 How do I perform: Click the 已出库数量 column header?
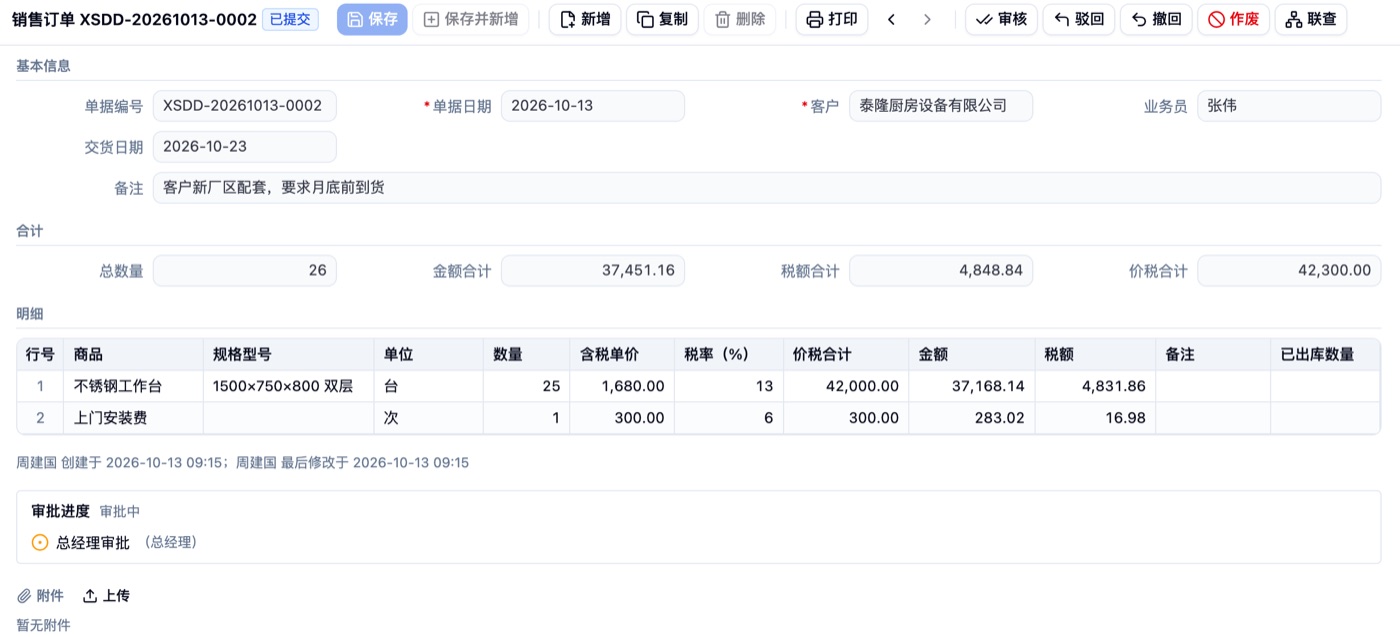point(1325,354)
